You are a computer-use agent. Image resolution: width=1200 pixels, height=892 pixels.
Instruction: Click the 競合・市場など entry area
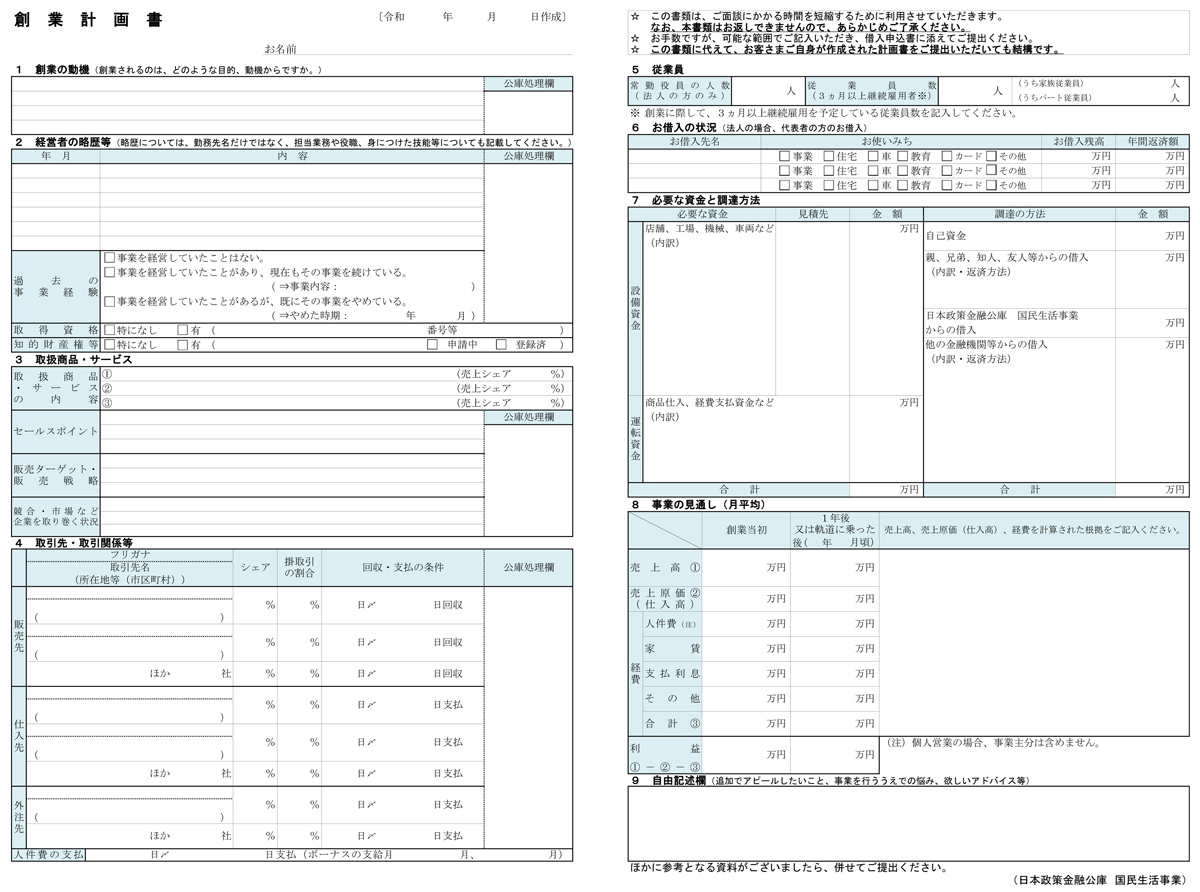[292, 516]
